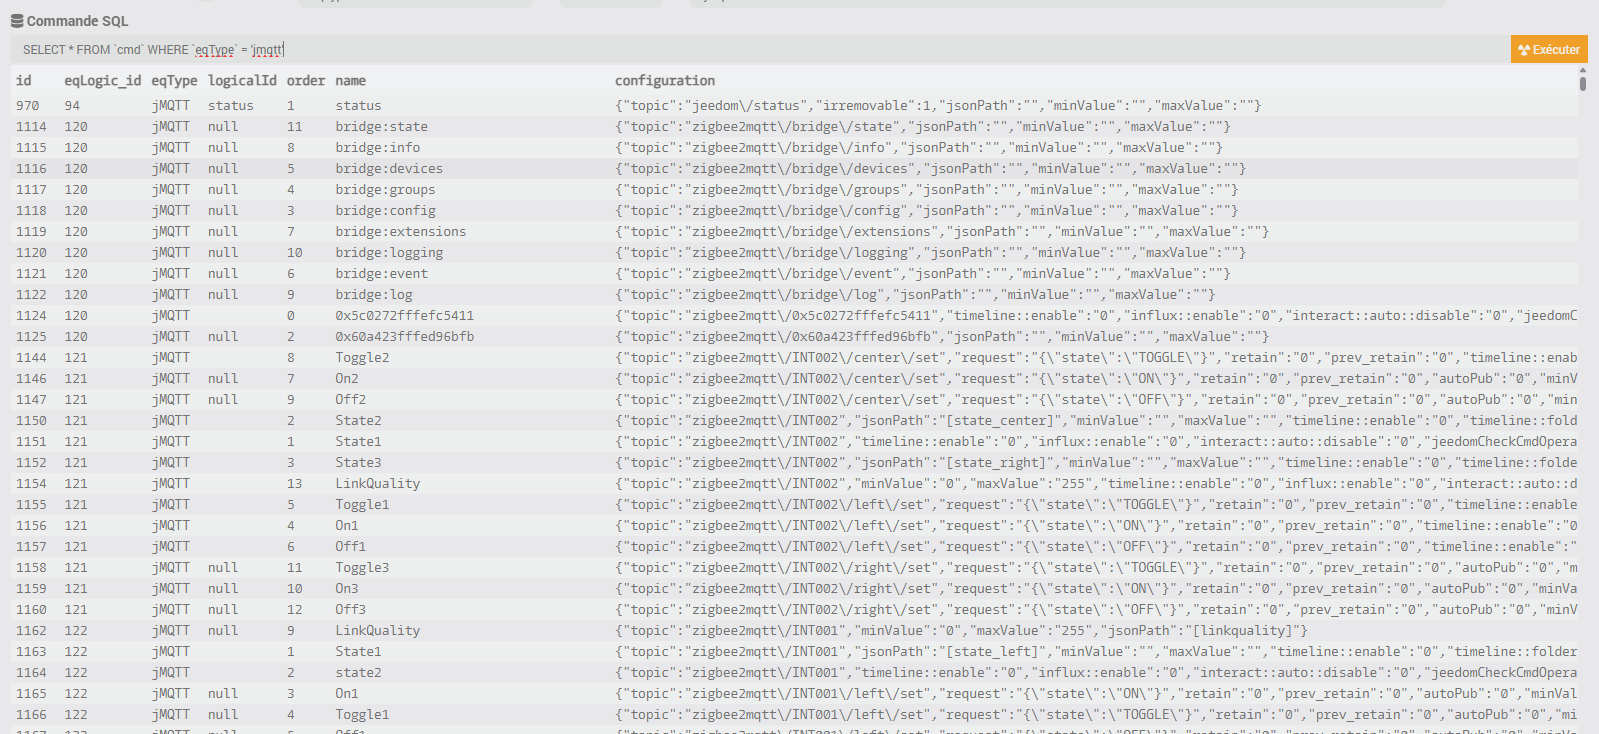
Task: Click the 'State3' name cell
Action: point(358,463)
